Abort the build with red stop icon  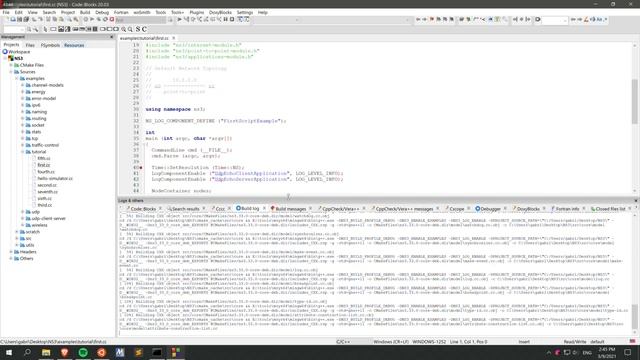pyautogui.click(x=112, y=19)
